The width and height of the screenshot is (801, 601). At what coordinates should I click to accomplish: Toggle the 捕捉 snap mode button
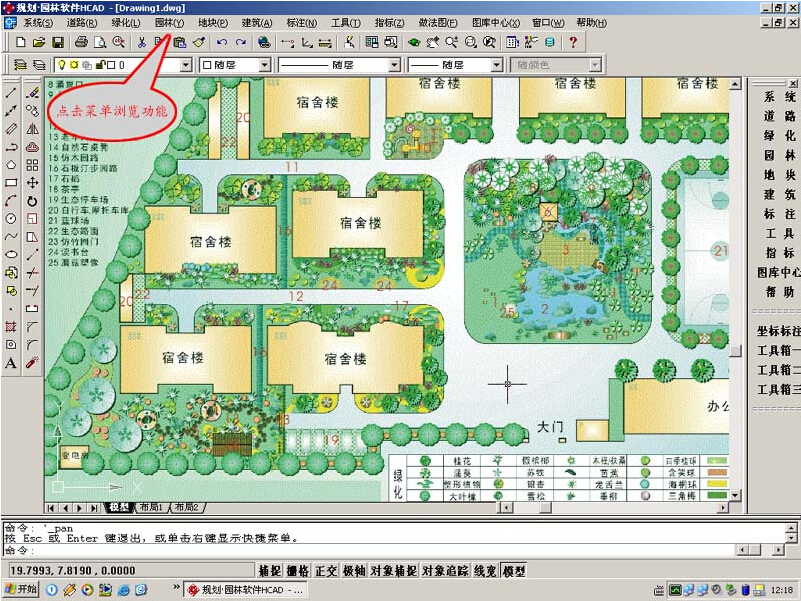coord(269,571)
